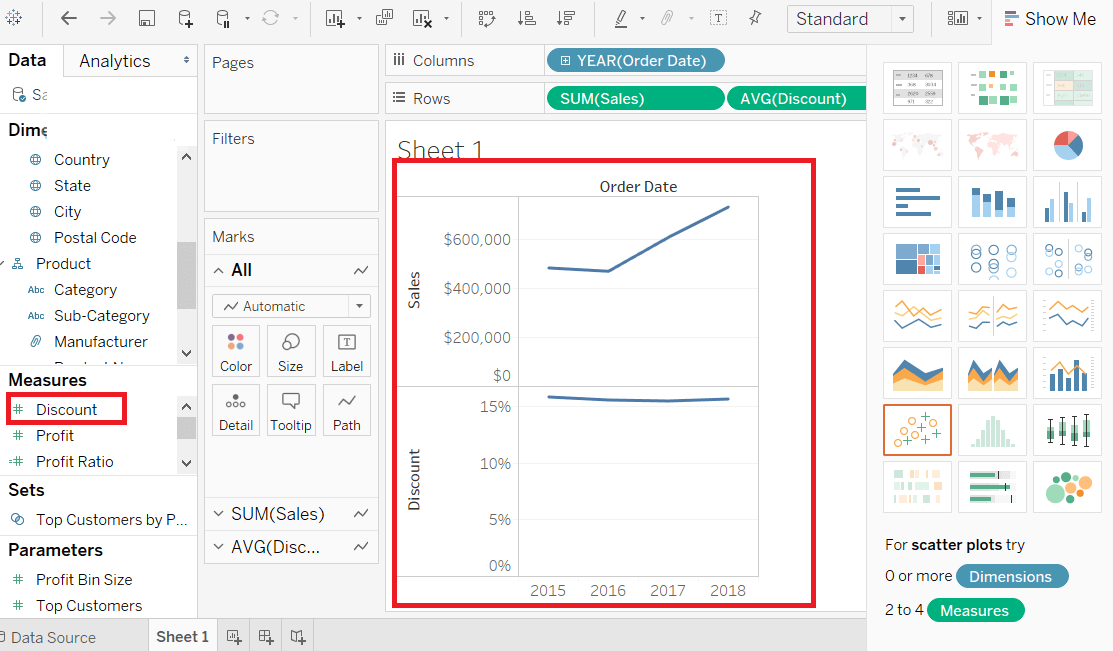
Task: Select the Sheet 1 tab
Action: (182, 637)
